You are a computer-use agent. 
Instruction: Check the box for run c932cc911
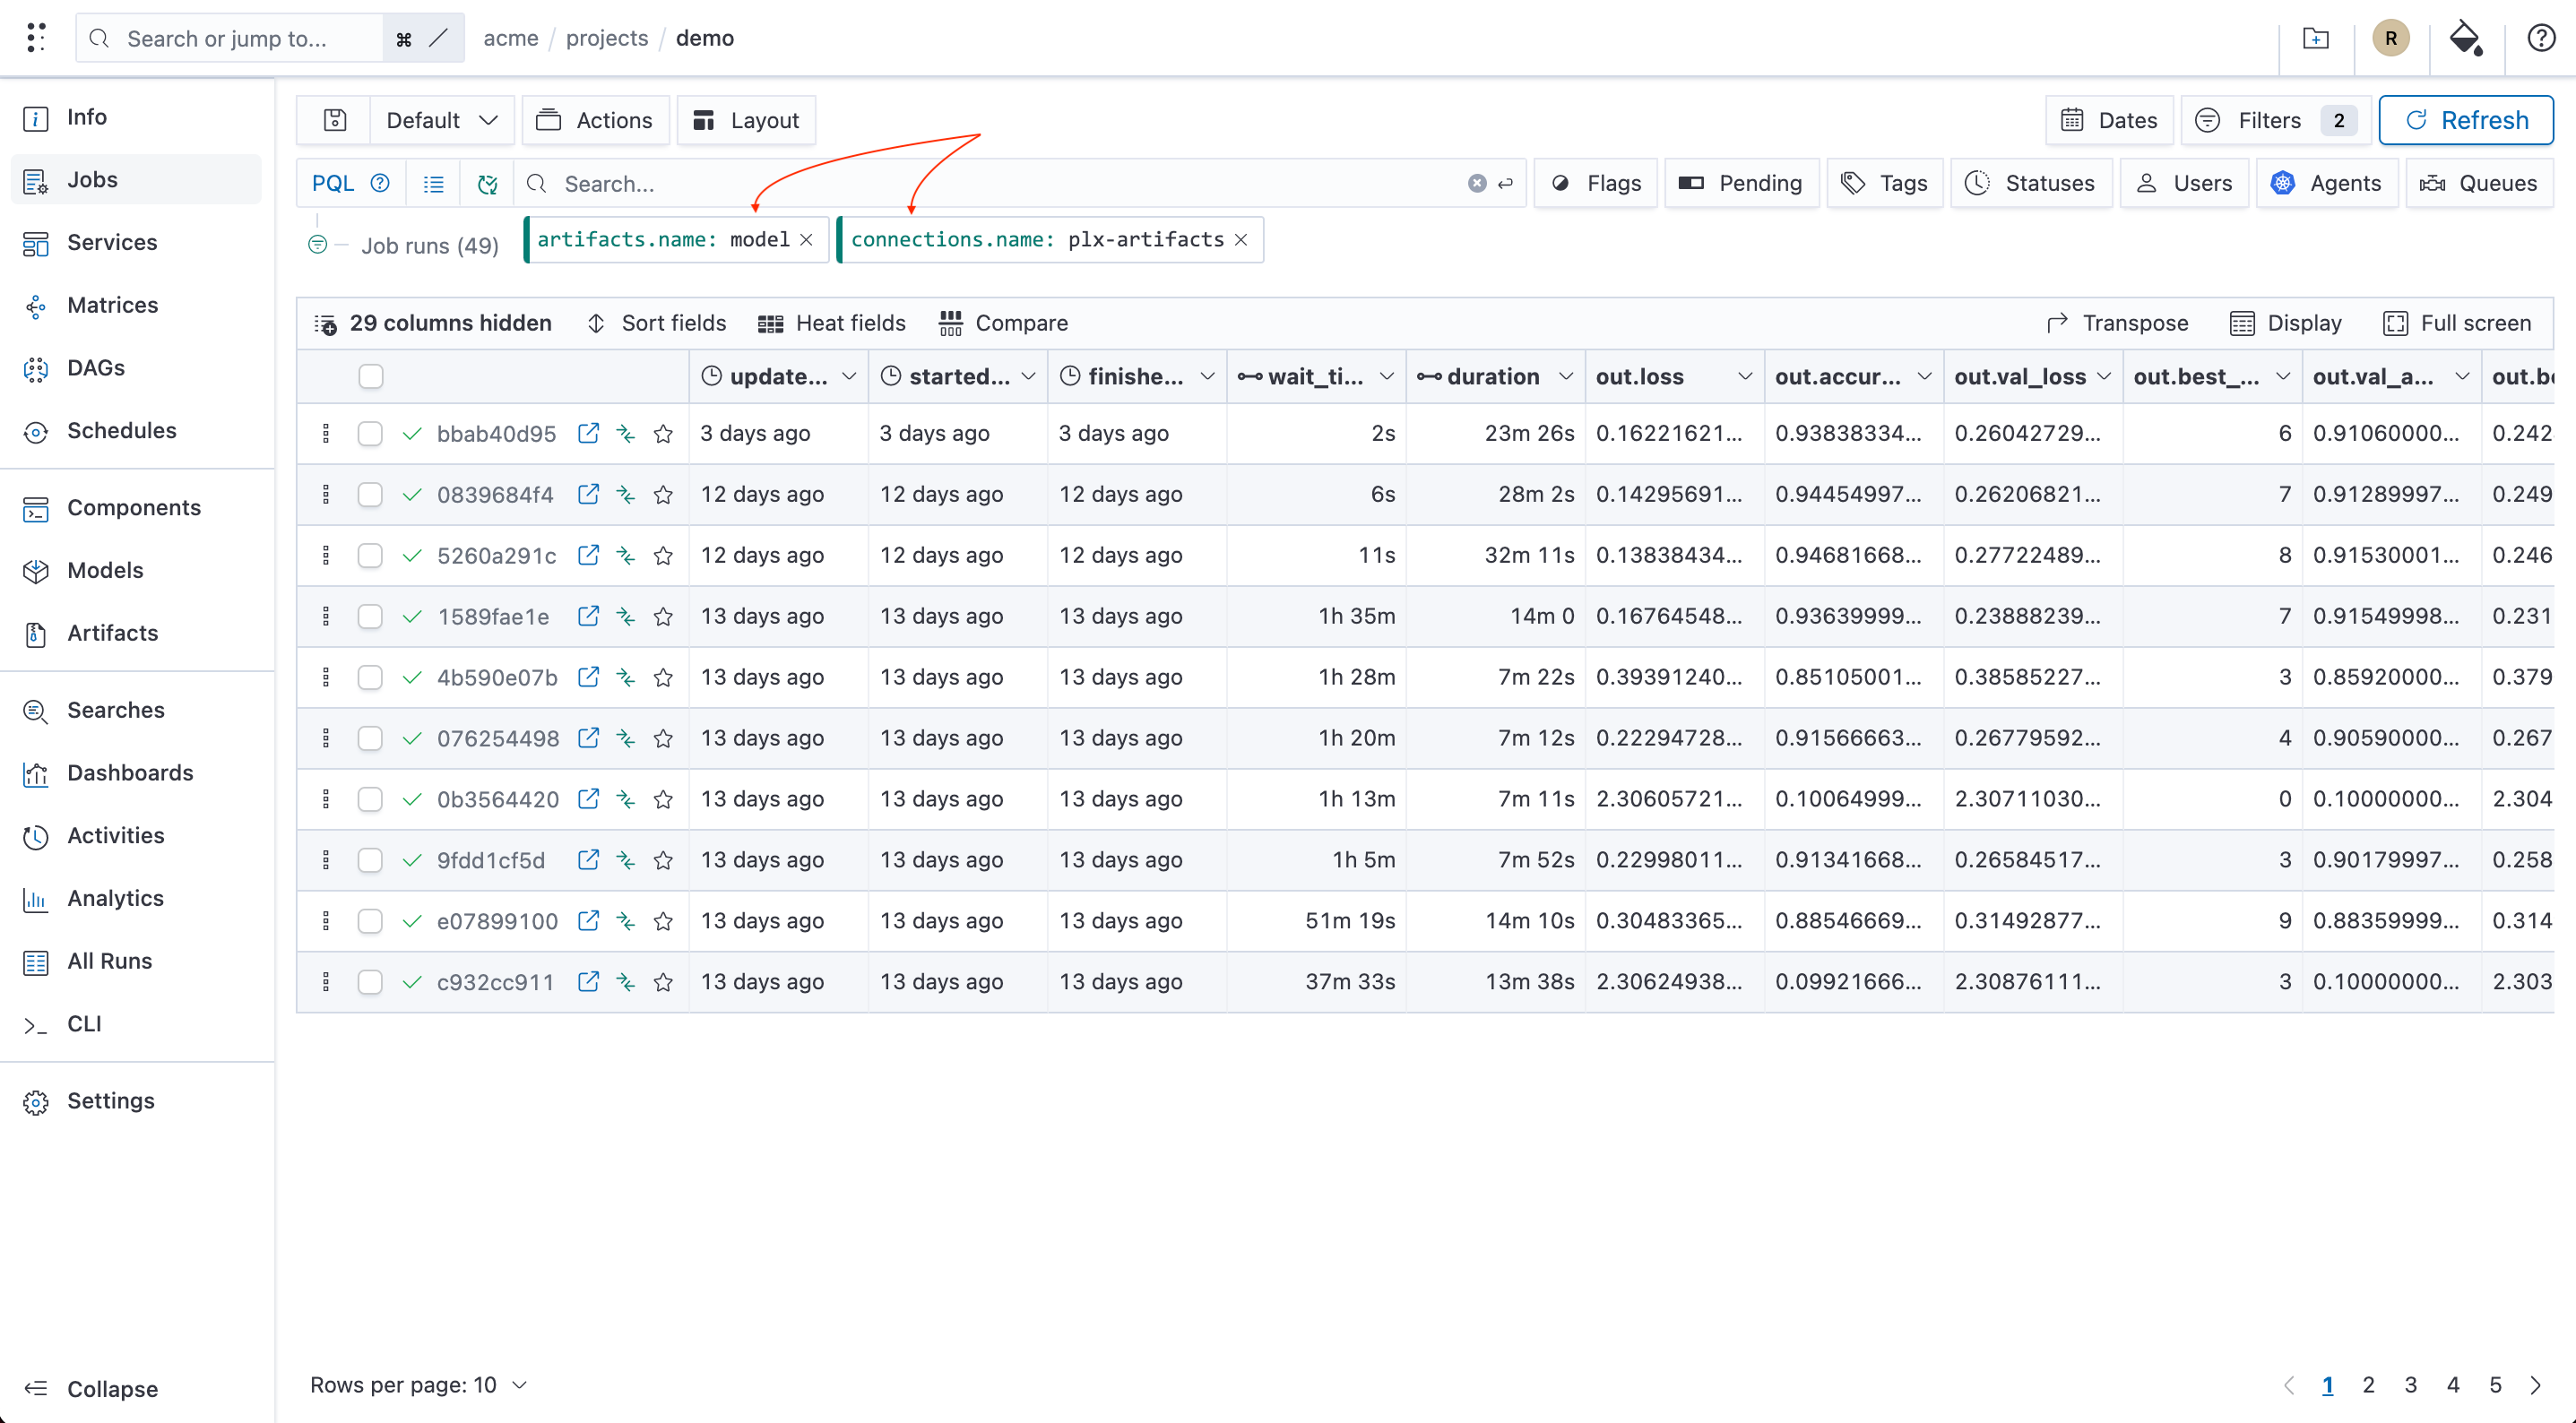pos(370,982)
